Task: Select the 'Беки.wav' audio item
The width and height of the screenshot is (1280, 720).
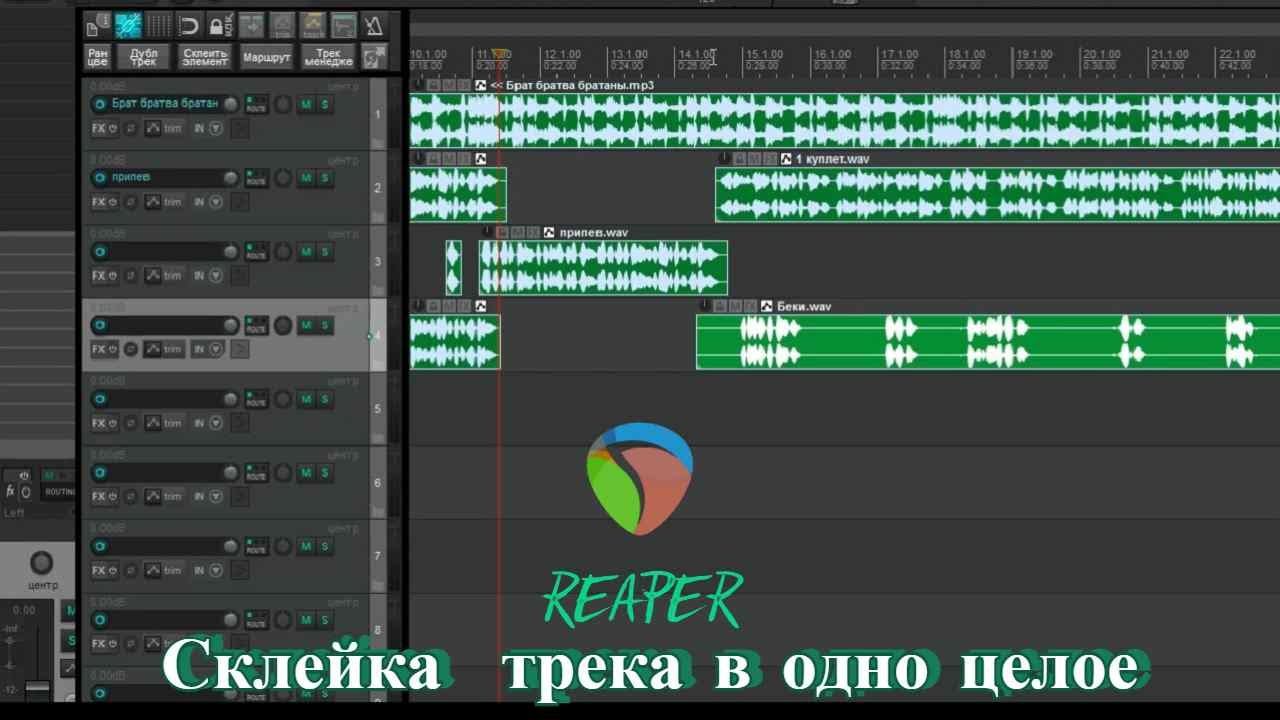Action: click(x=988, y=342)
